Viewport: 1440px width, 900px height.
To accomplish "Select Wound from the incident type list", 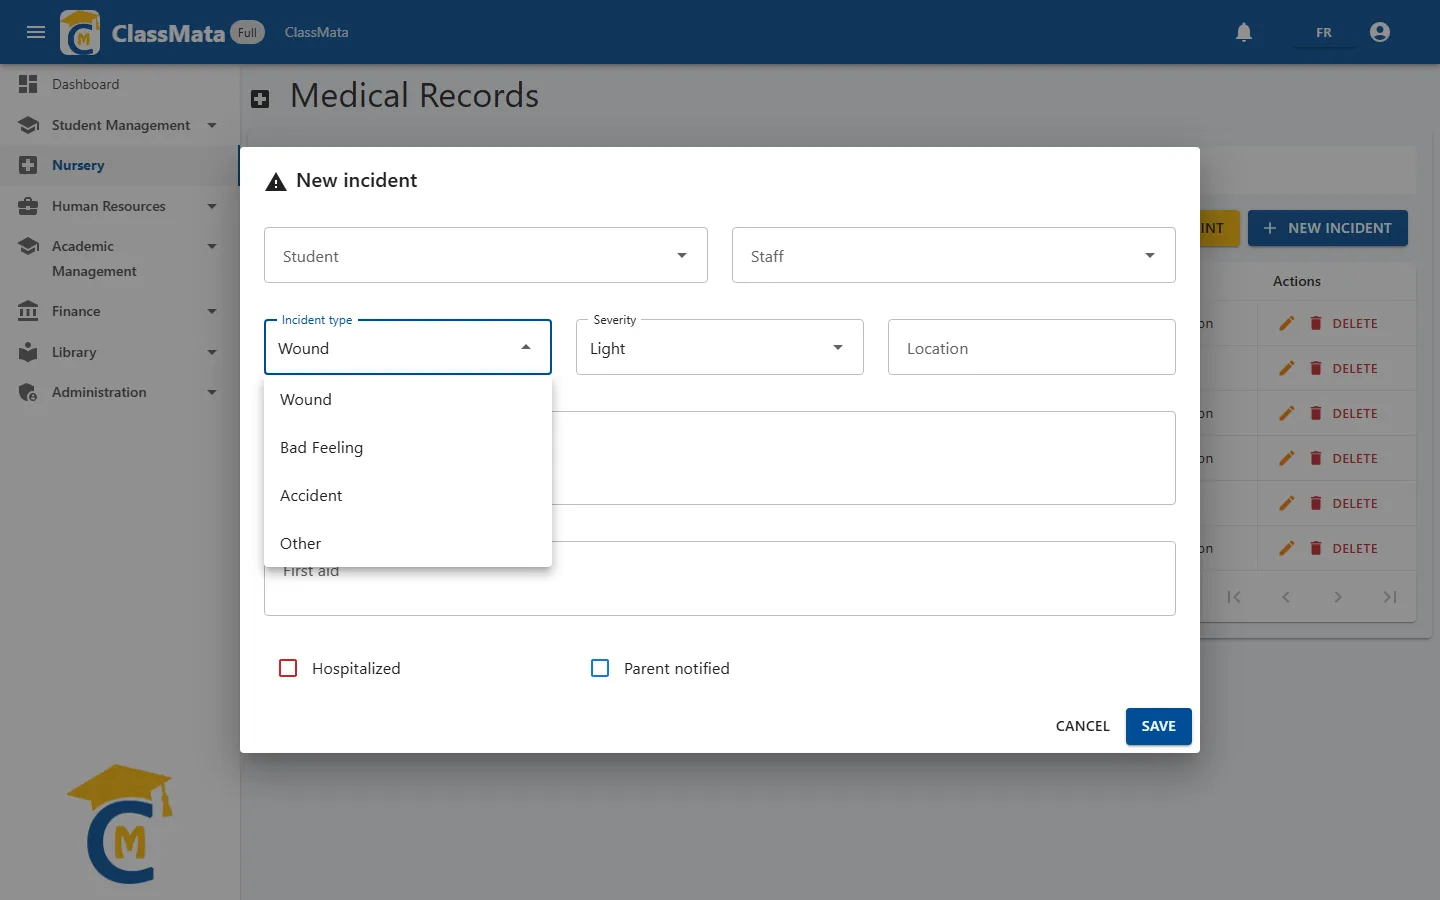I will [x=408, y=399].
